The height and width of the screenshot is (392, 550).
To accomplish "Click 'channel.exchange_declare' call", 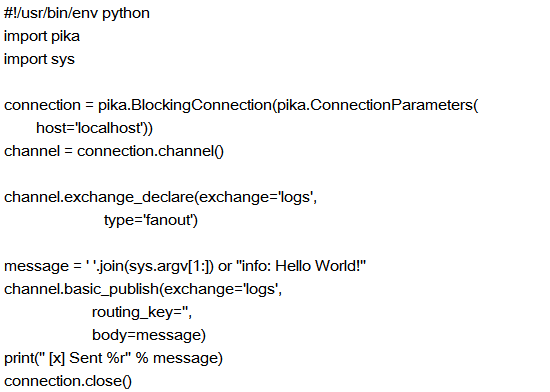I will (x=99, y=197).
